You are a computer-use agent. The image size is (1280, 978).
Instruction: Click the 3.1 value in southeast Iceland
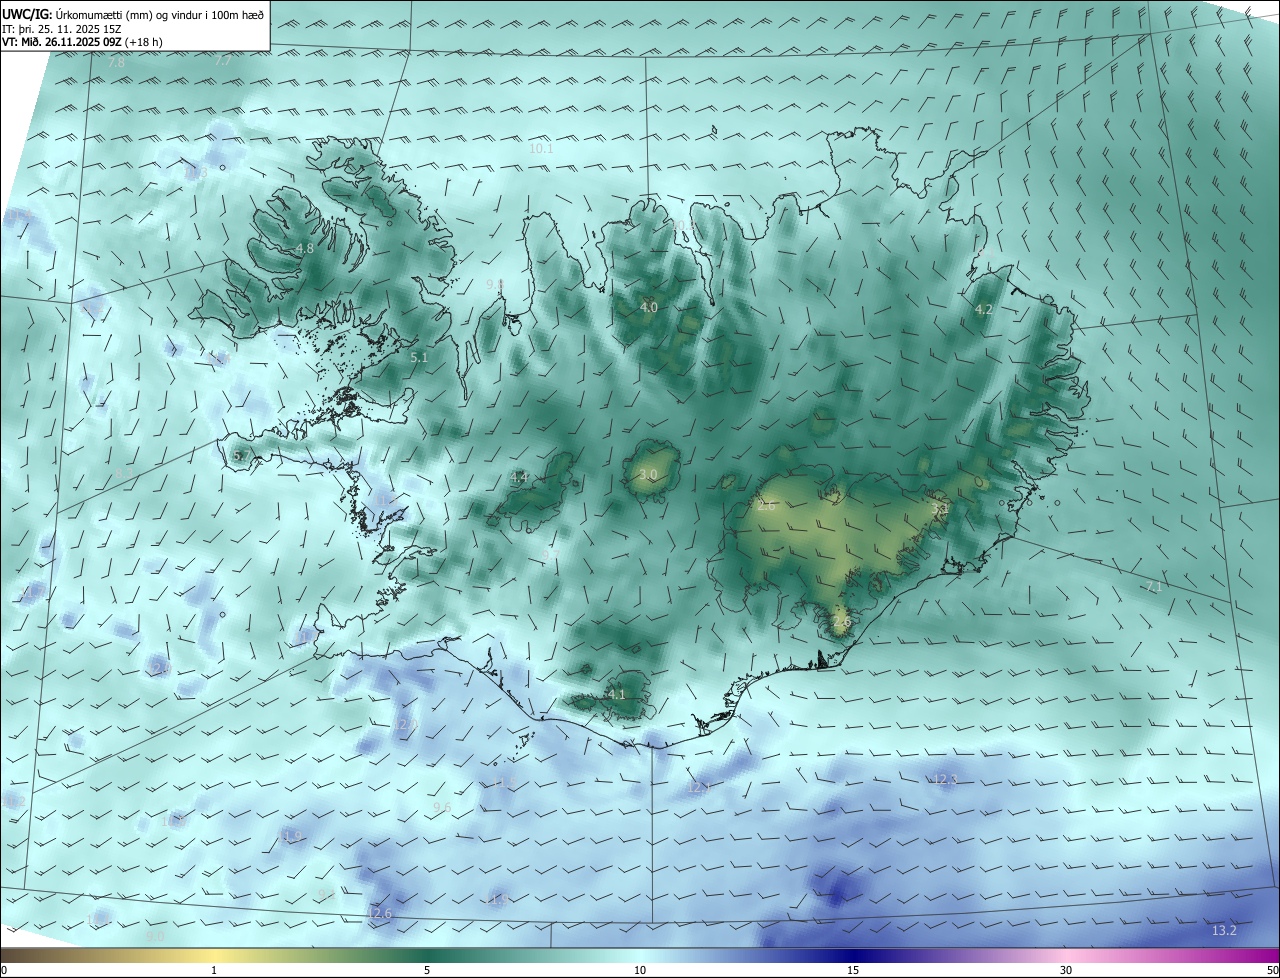pos(940,509)
